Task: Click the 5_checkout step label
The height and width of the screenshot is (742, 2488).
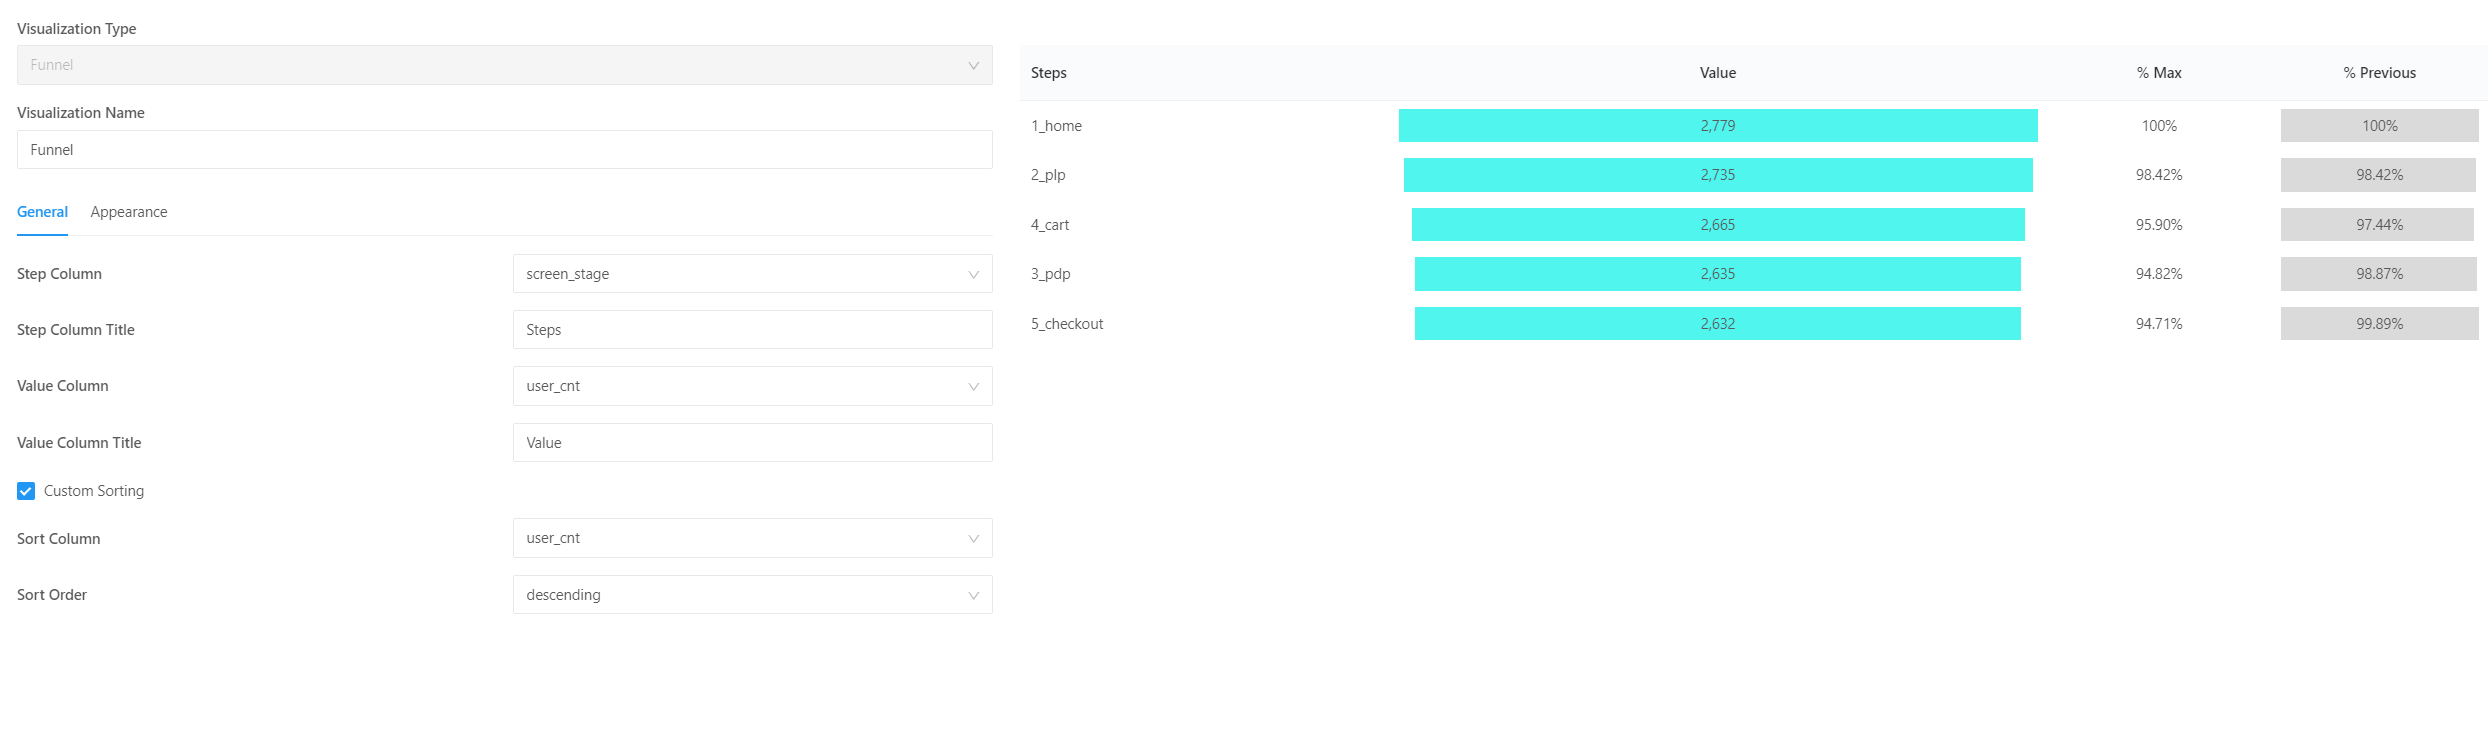Action: click(x=1067, y=324)
